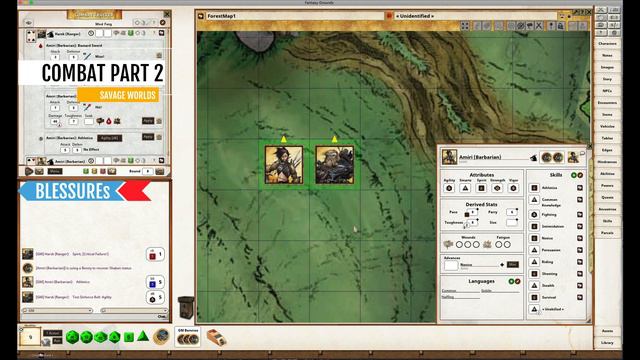The height and width of the screenshot is (360, 640).
Task: Click the Unidentified name field
Action: point(475,16)
